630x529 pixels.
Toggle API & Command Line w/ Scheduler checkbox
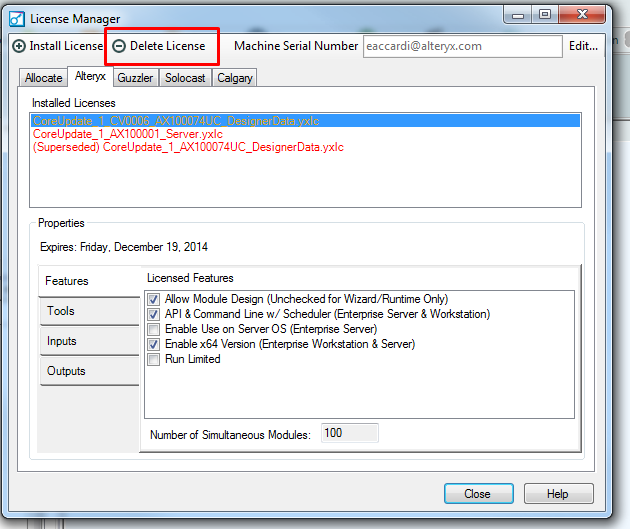click(x=153, y=314)
